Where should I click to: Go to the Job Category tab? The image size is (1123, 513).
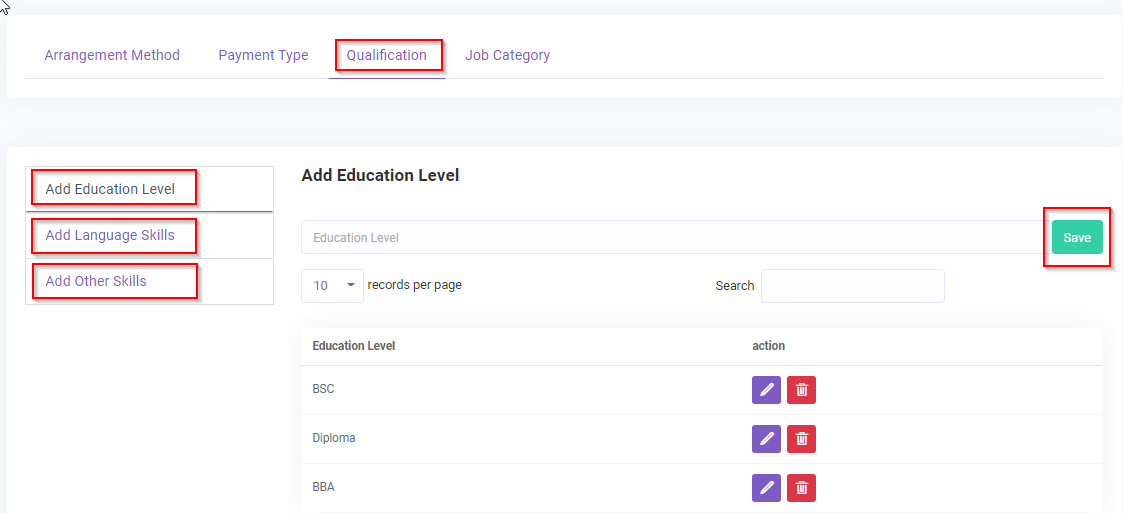tap(507, 55)
